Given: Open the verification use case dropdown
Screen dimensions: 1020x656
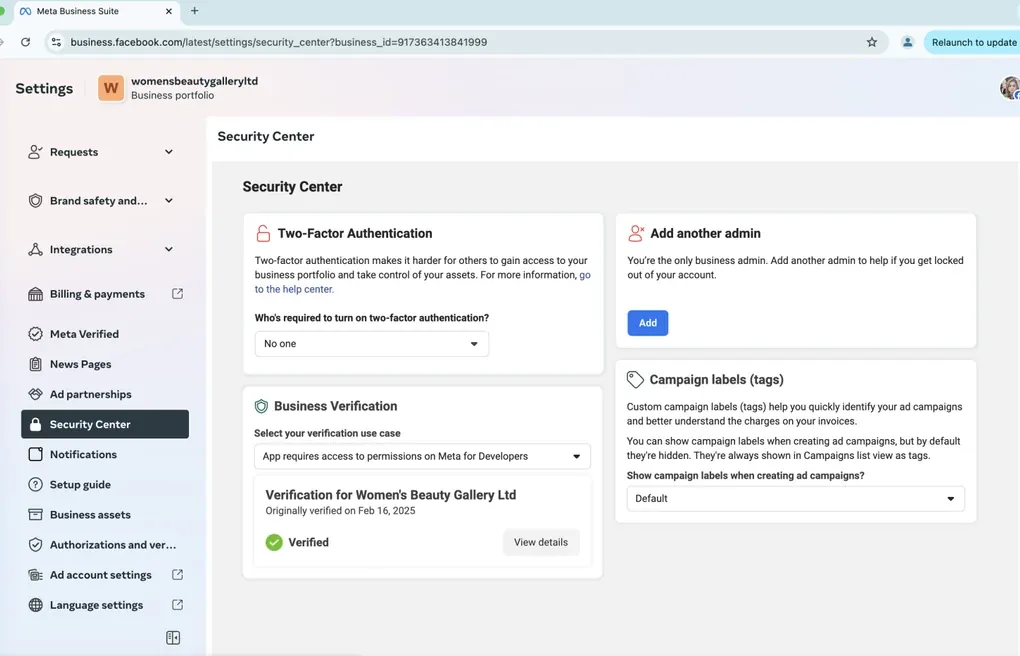Looking at the screenshot, I should point(422,456).
